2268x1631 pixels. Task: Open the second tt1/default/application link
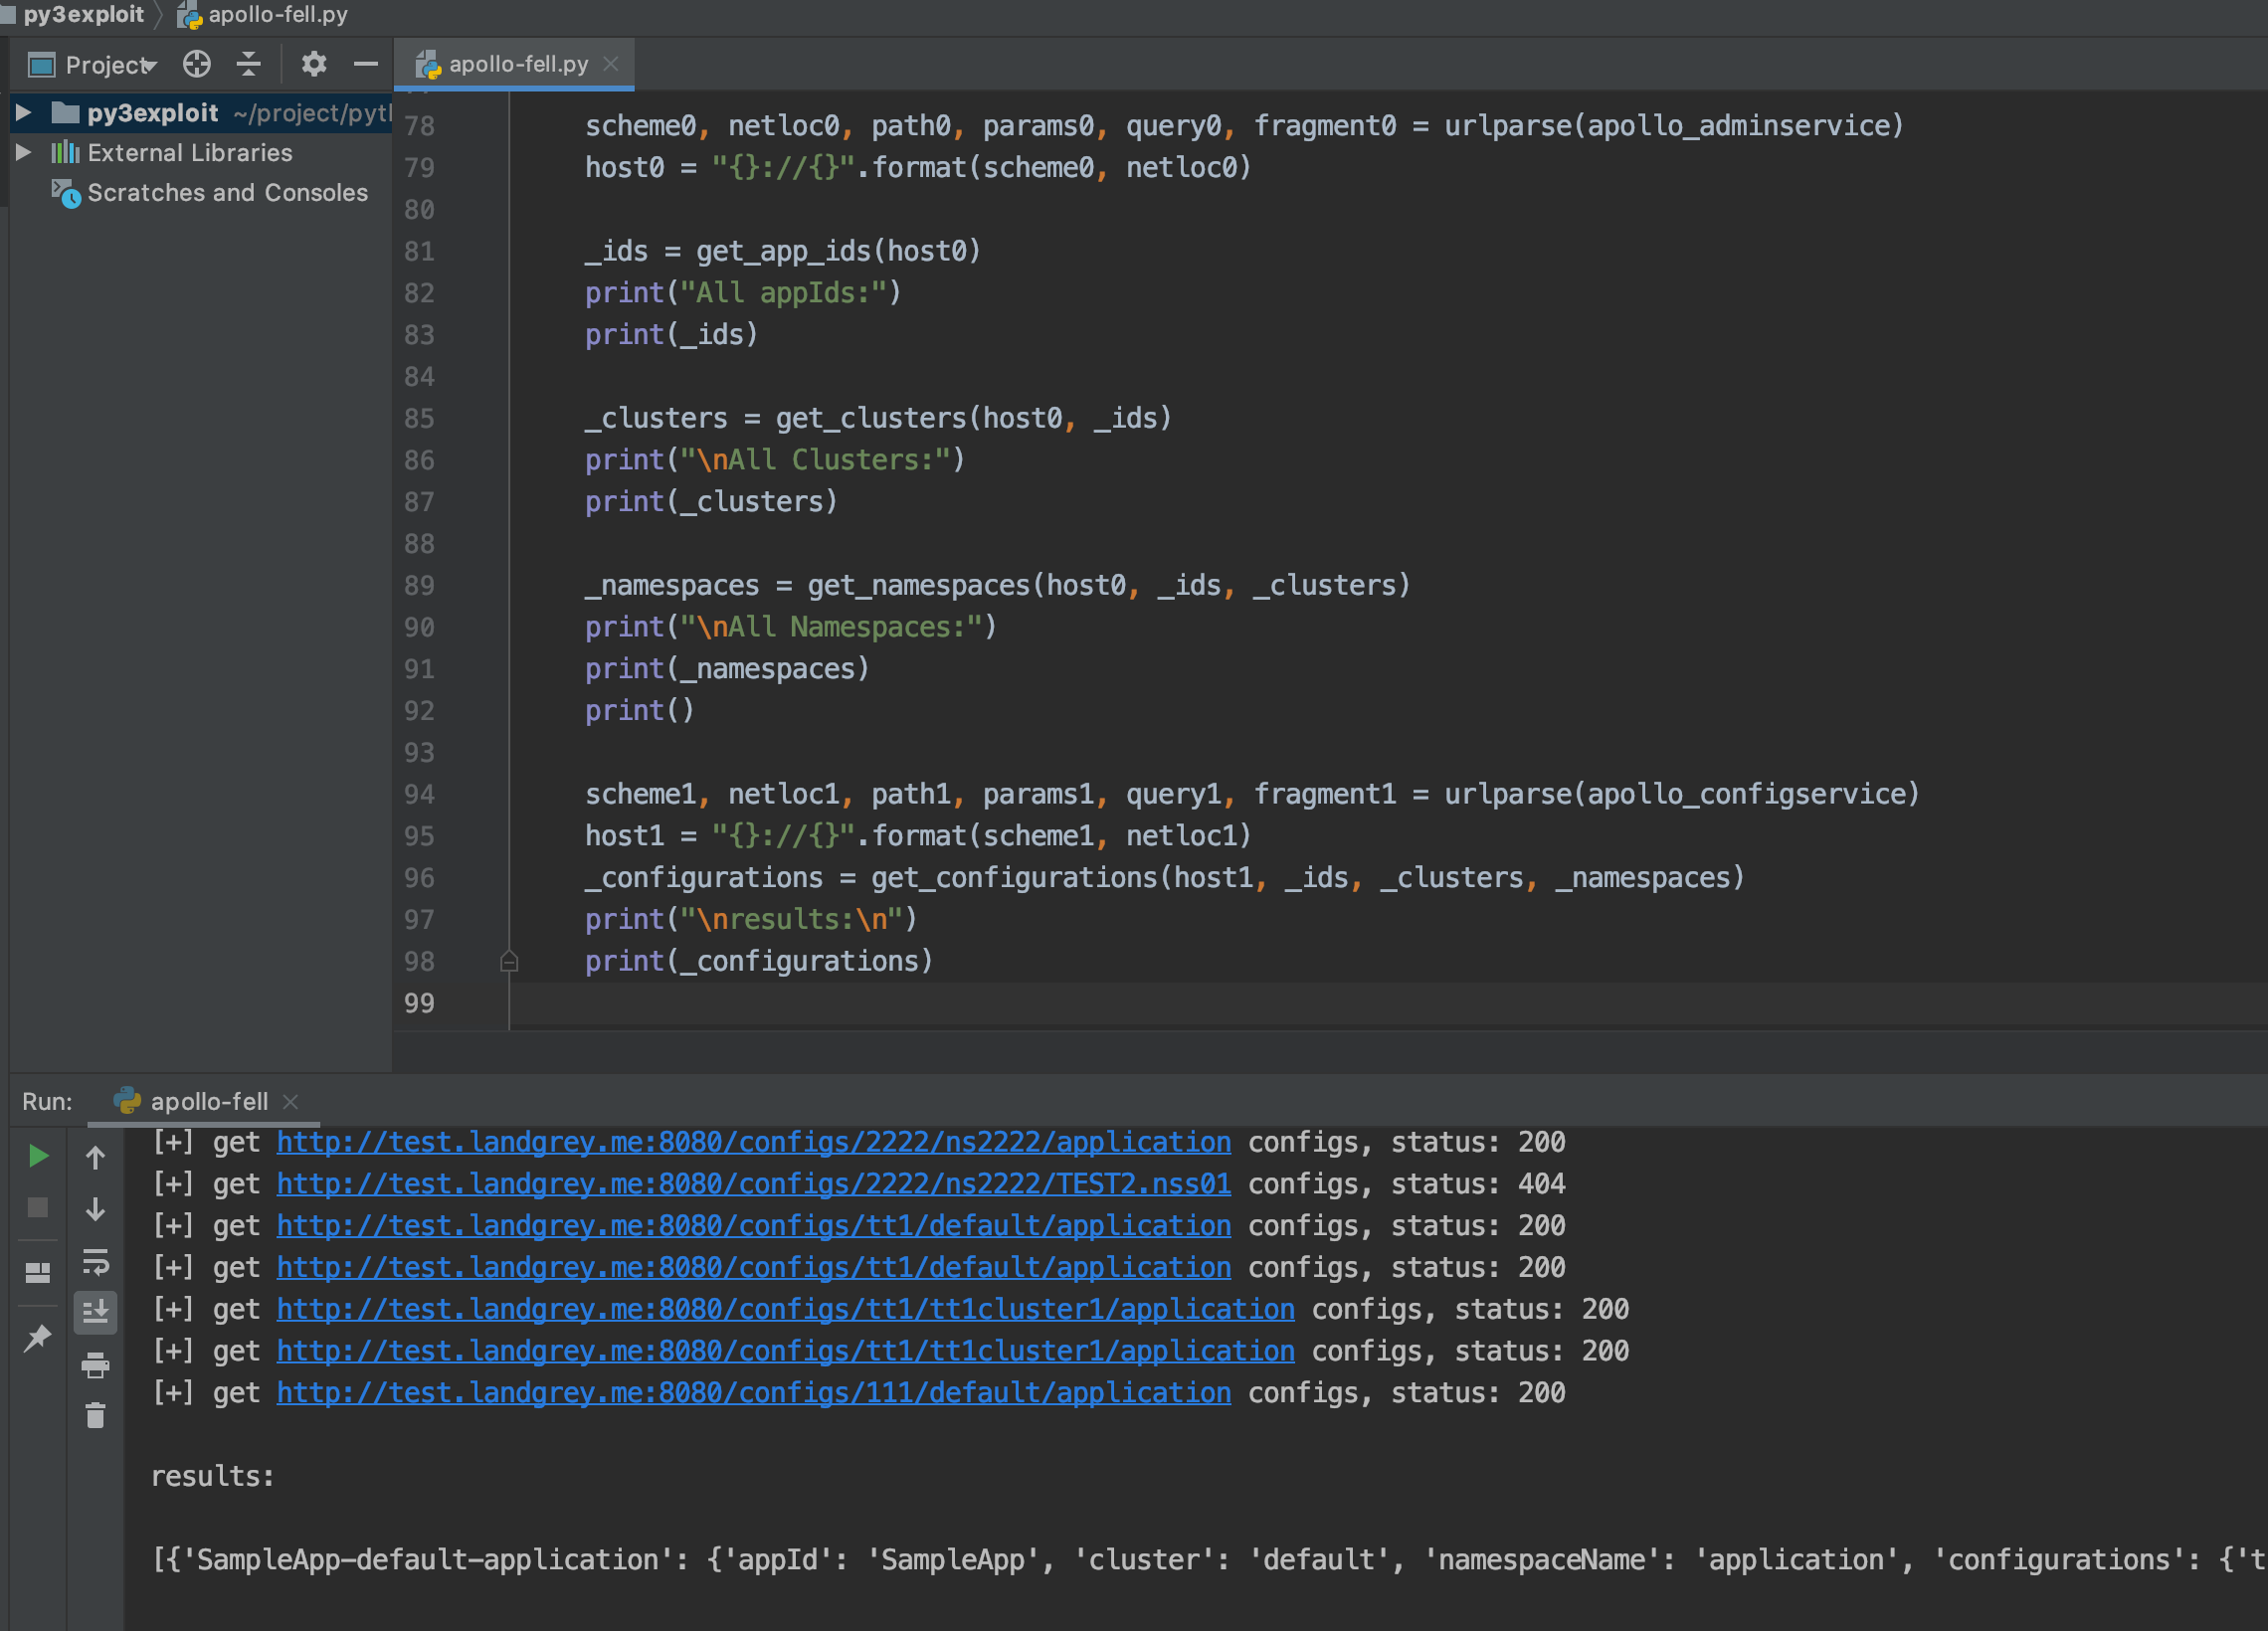pos(753,1268)
